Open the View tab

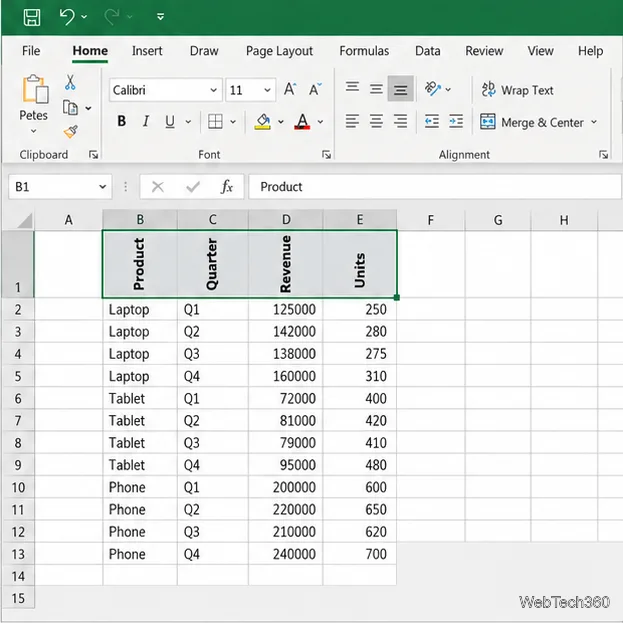tap(540, 51)
